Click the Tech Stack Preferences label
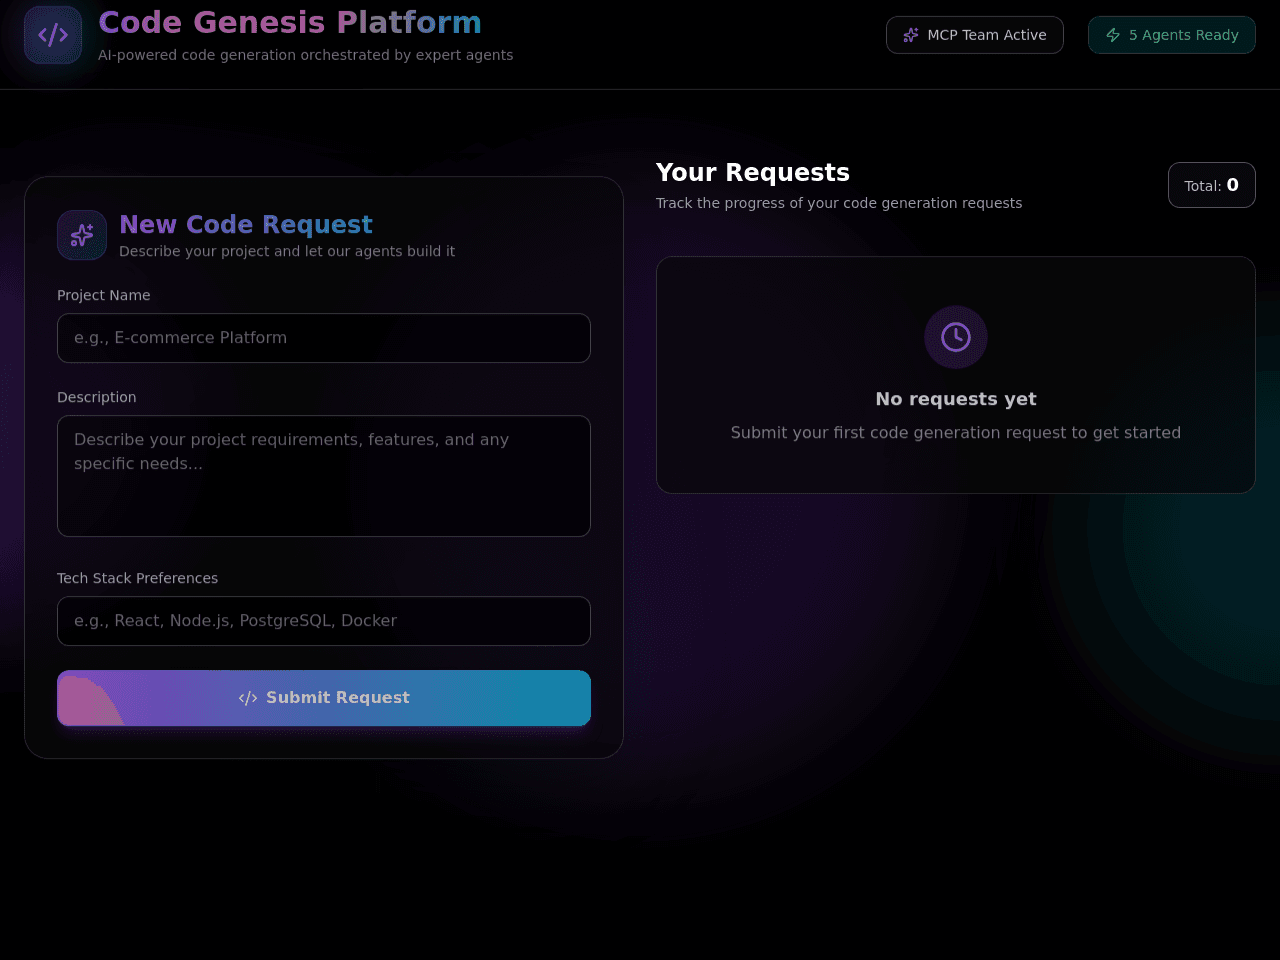Screen dimensions: 1280x960 pos(138,578)
